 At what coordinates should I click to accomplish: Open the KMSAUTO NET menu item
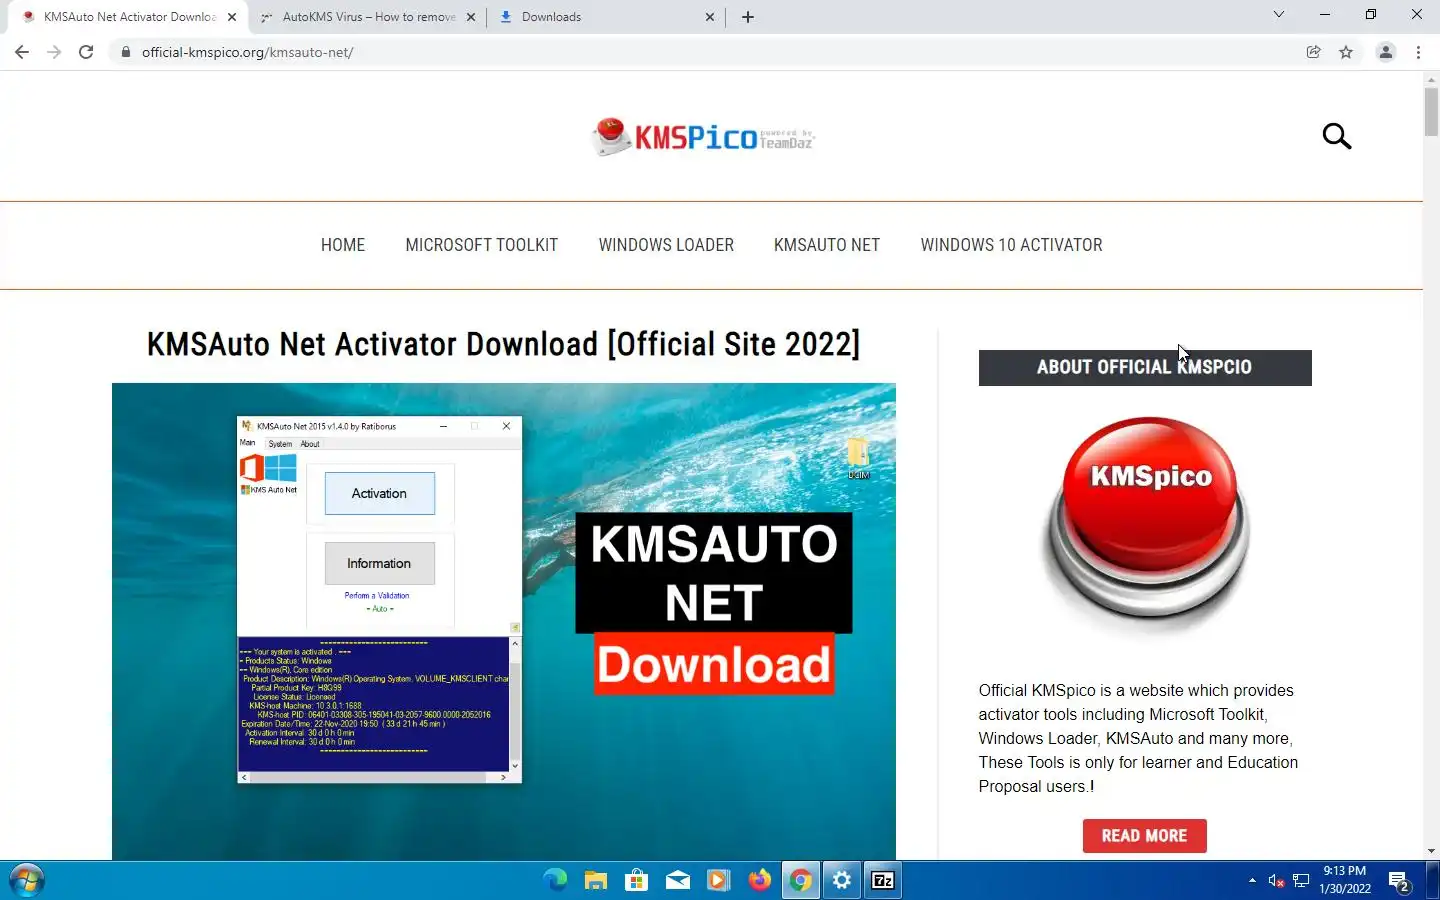coord(827,245)
